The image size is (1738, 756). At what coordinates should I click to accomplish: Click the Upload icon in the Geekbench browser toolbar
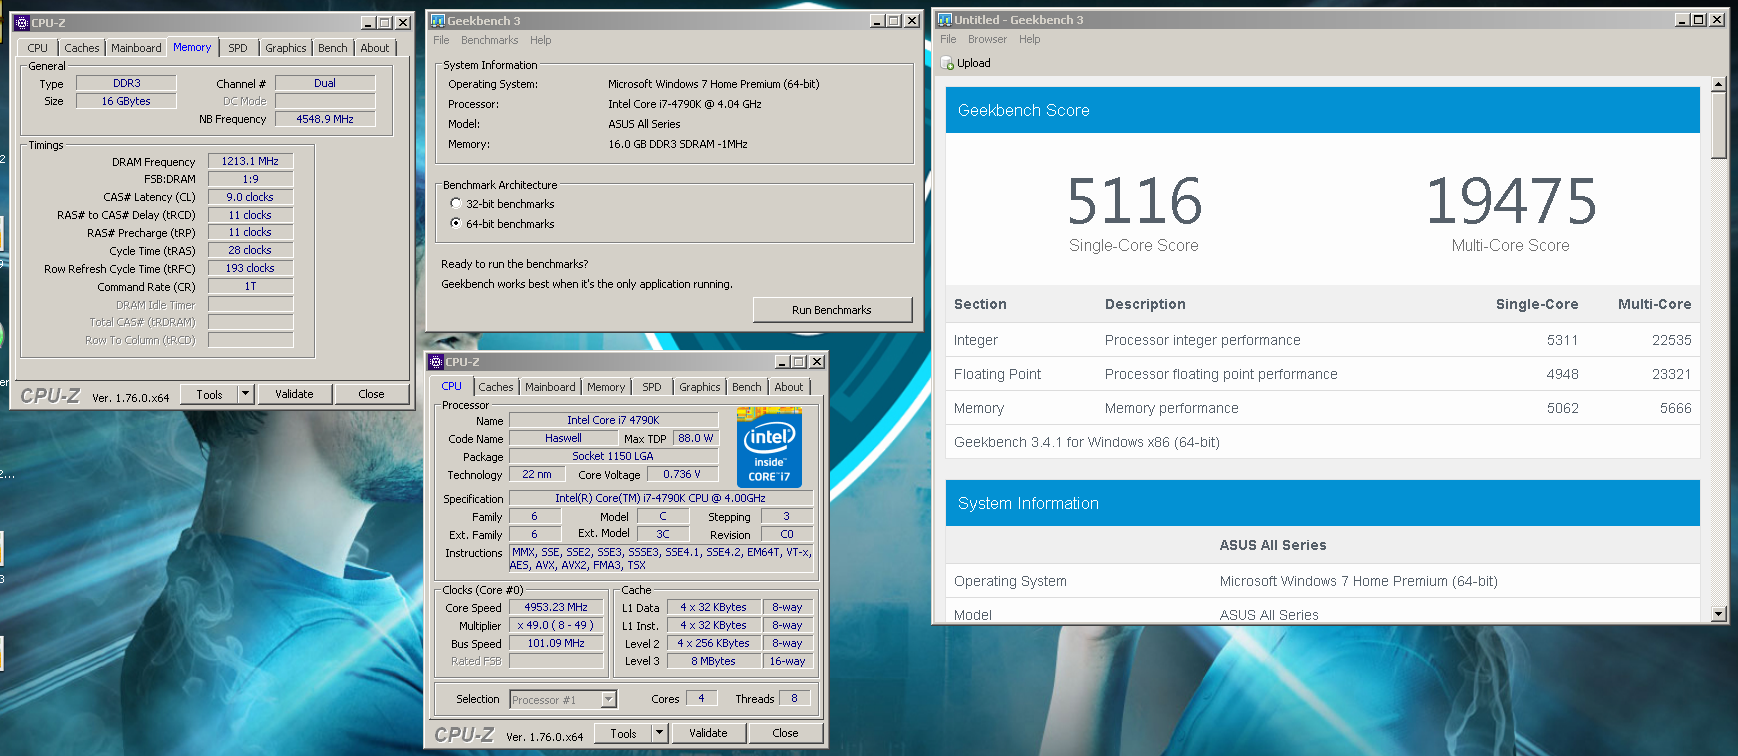click(947, 63)
